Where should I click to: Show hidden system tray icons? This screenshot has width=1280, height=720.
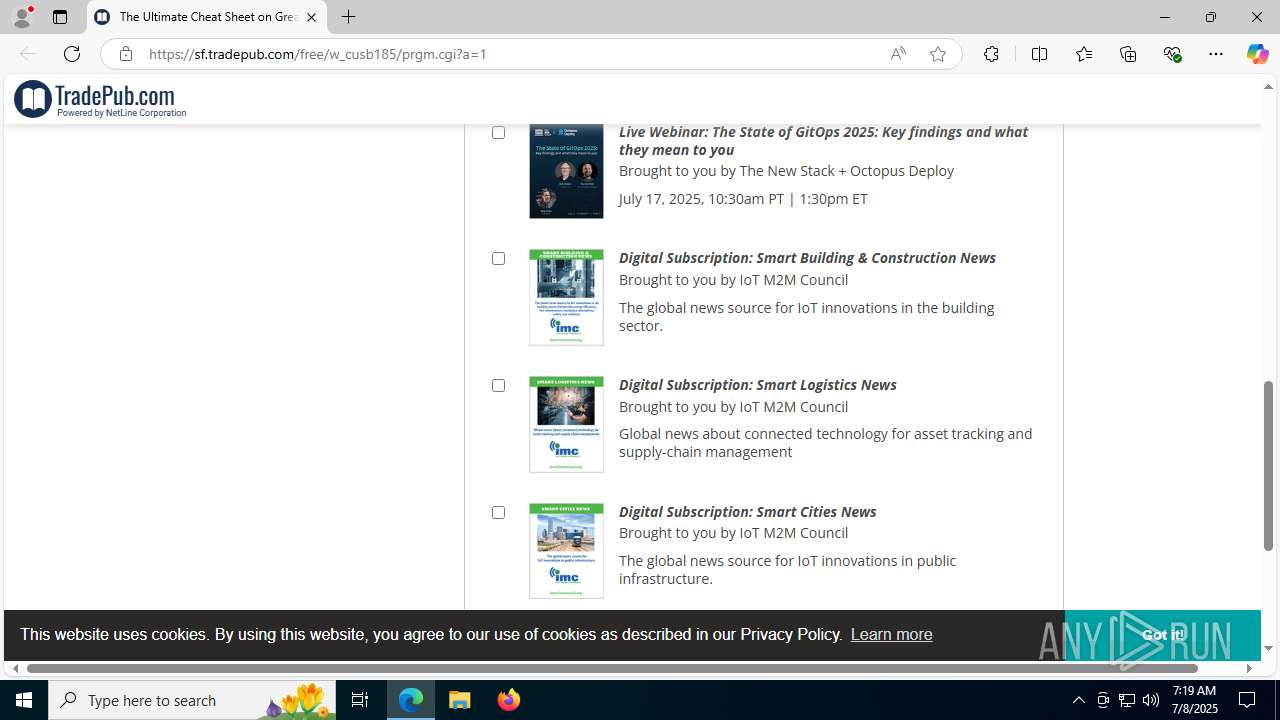[x=1078, y=700]
